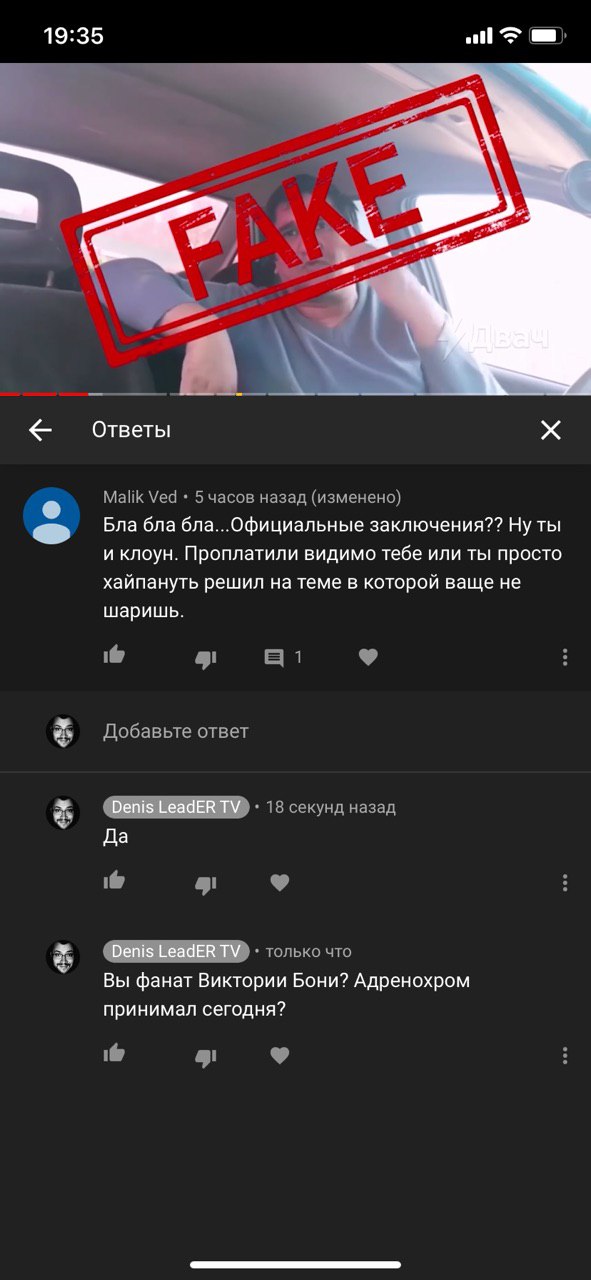Dislike the reply saying Да

[x=205, y=884]
